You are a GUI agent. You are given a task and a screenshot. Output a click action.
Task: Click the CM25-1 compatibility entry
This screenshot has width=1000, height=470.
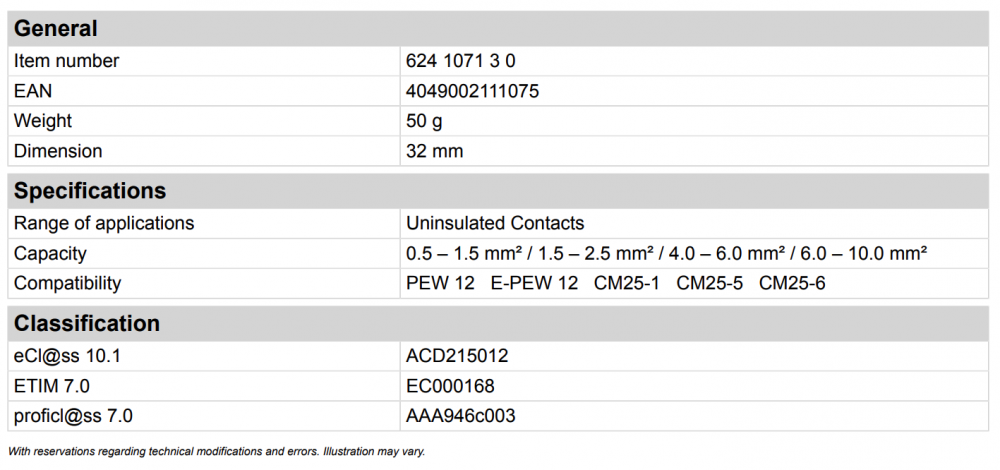point(627,283)
